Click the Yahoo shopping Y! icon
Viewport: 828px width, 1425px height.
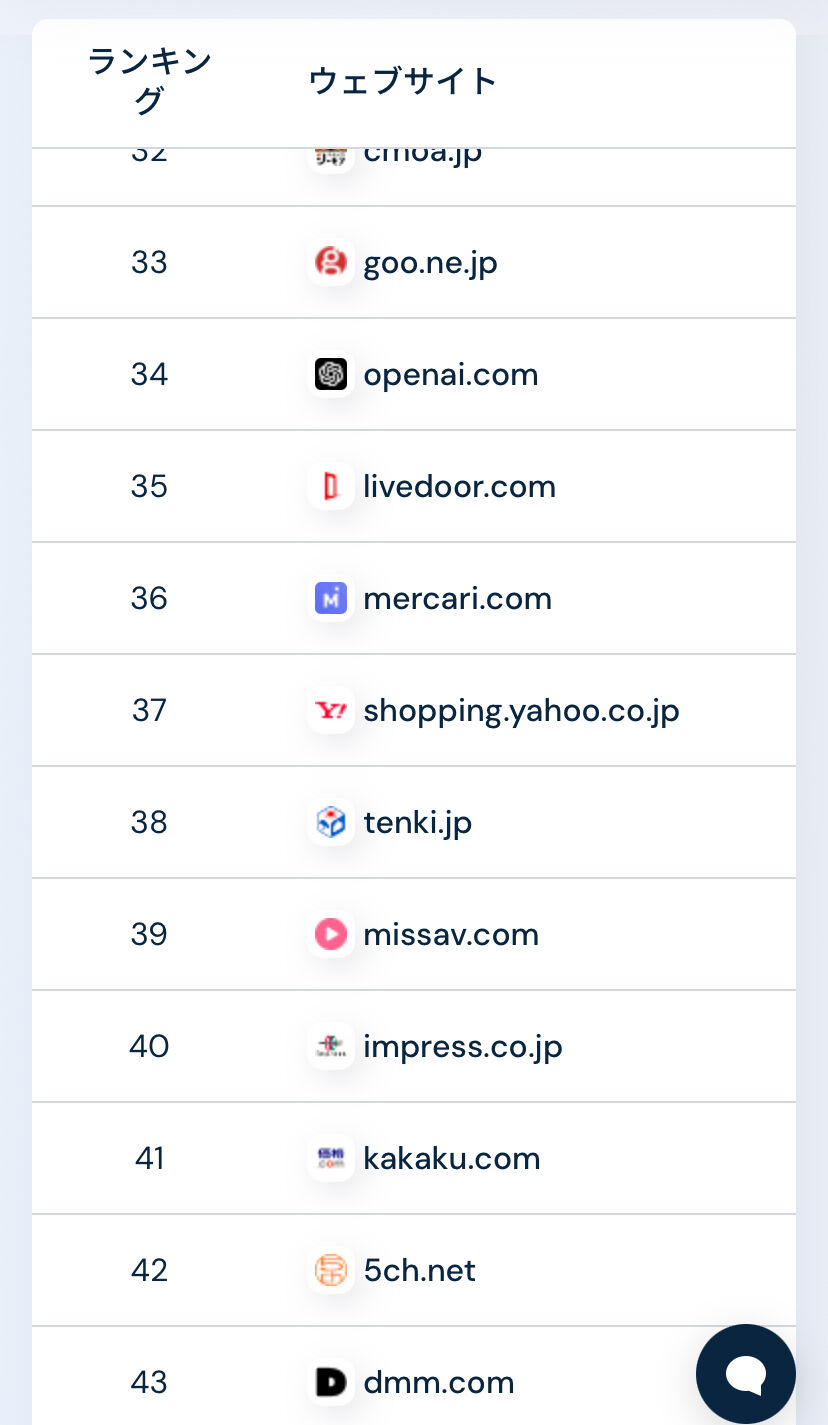tap(330, 711)
